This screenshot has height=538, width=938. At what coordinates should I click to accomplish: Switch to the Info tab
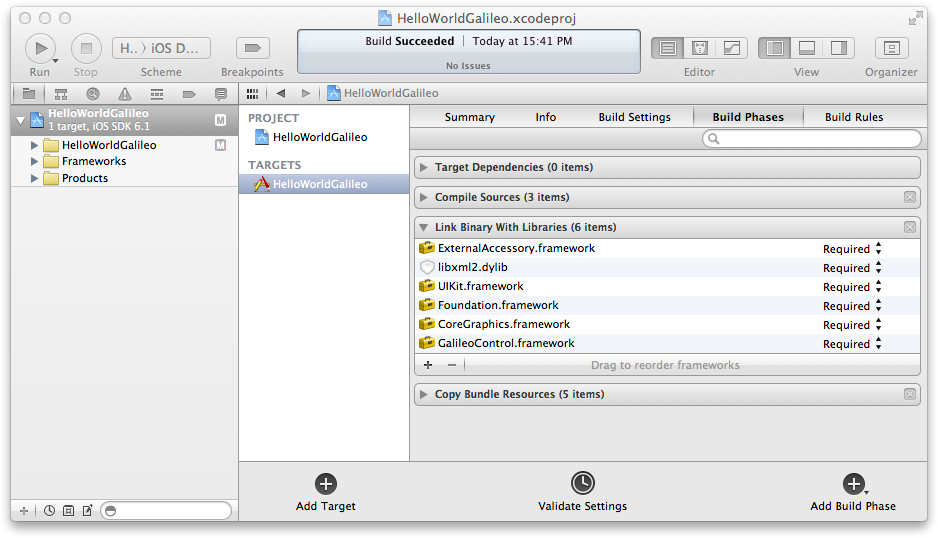[546, 117]
